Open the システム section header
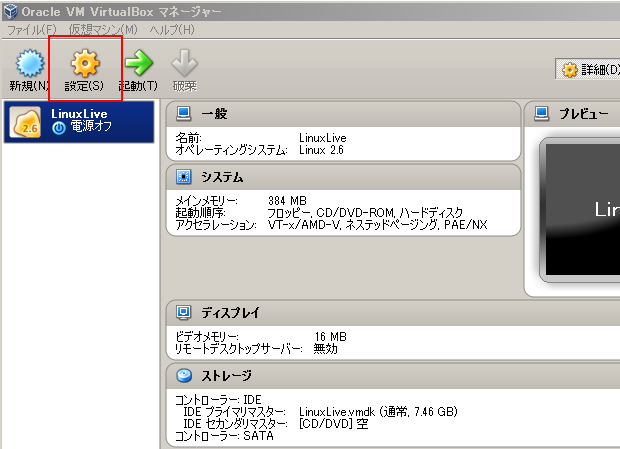This screenshot has width=620, height=449. tap(343, 177)
